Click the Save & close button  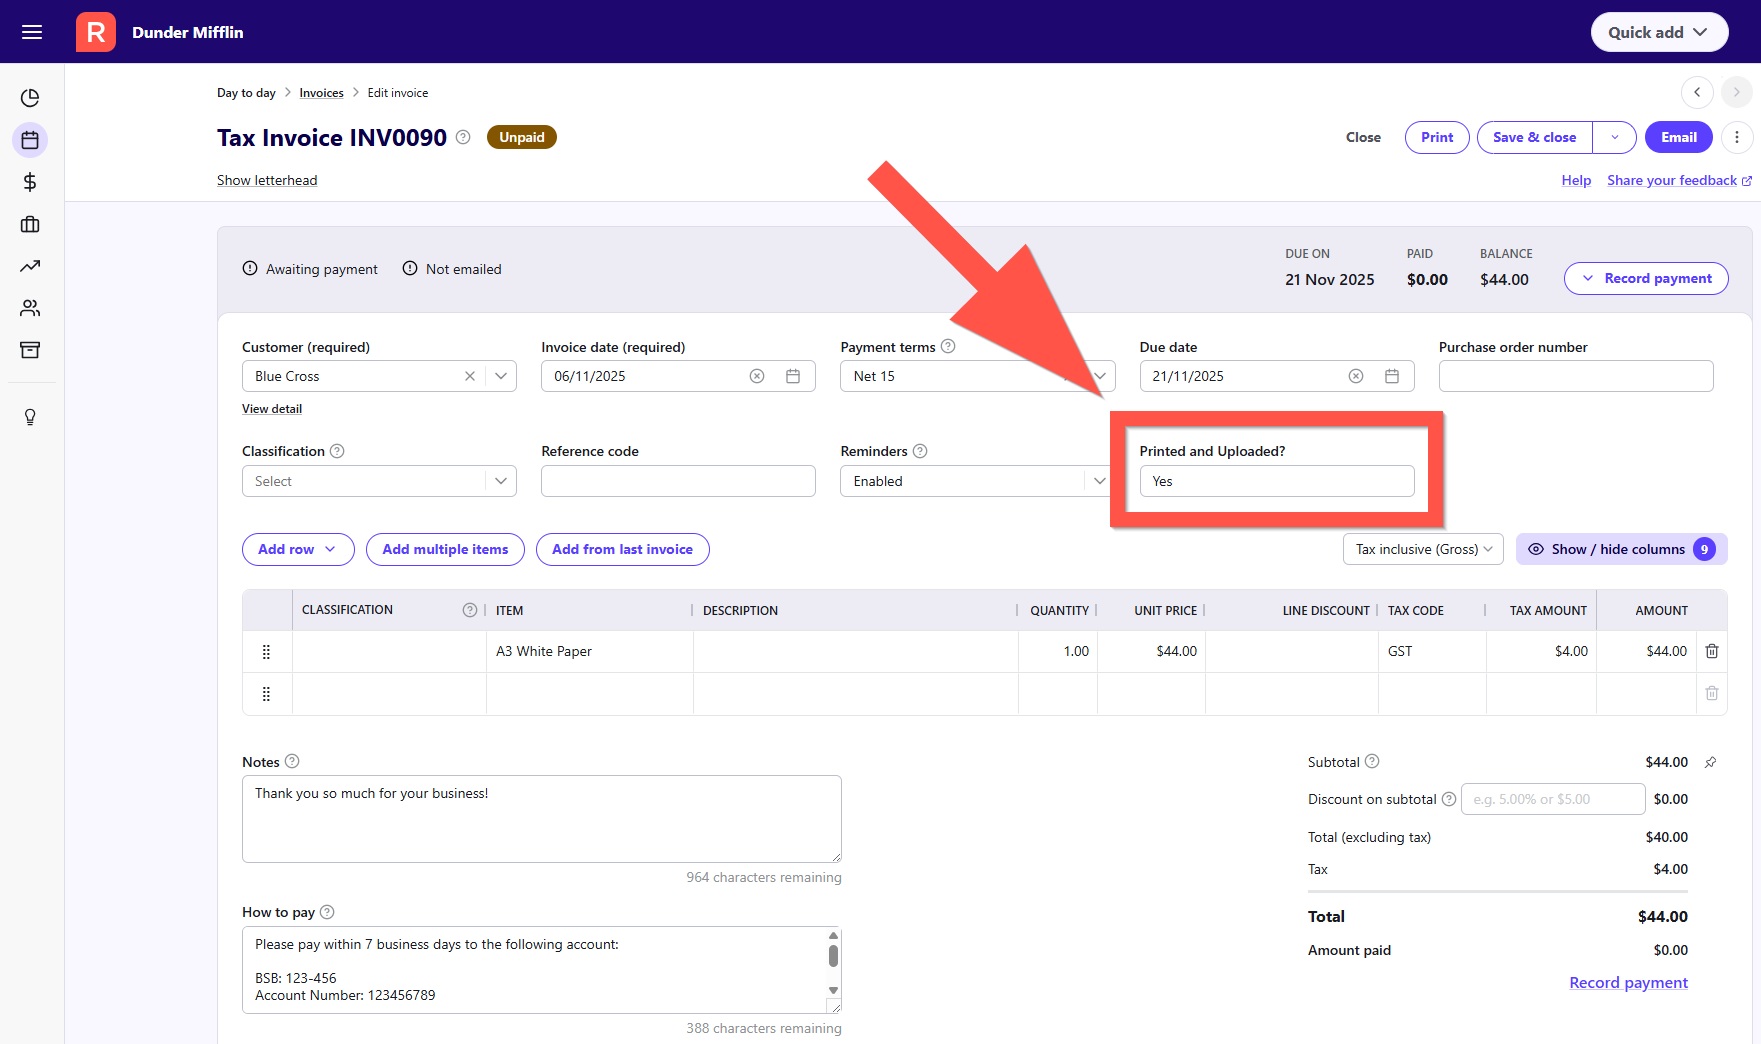[x=1535, y=137]
